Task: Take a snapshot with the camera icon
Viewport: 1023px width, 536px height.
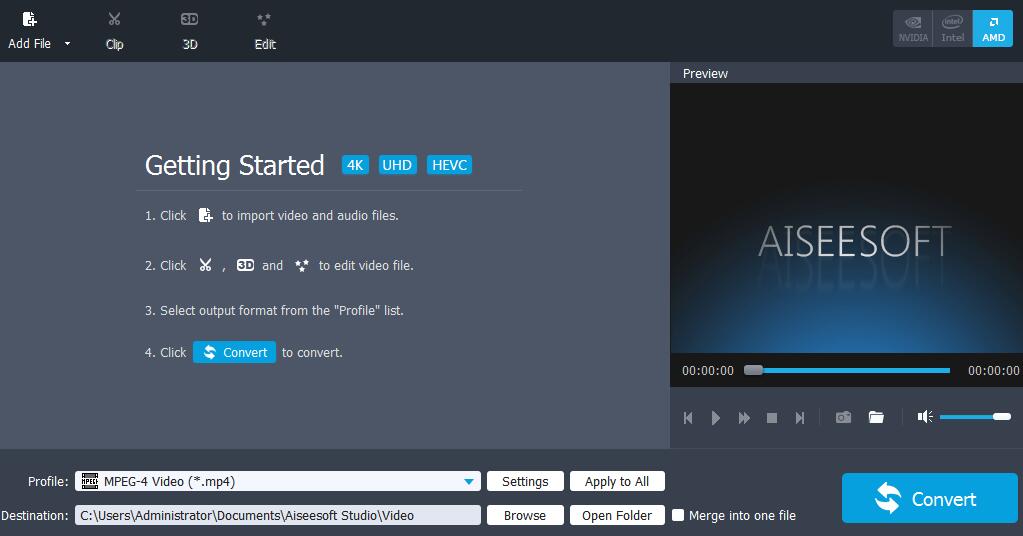Action: pyautogui.click(x=844, y=417)
